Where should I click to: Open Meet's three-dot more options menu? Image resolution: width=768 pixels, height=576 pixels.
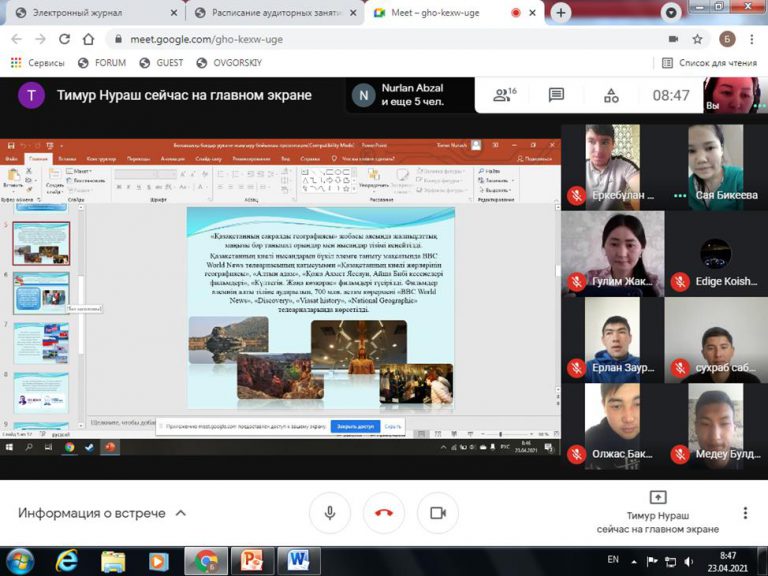[745, 513]
